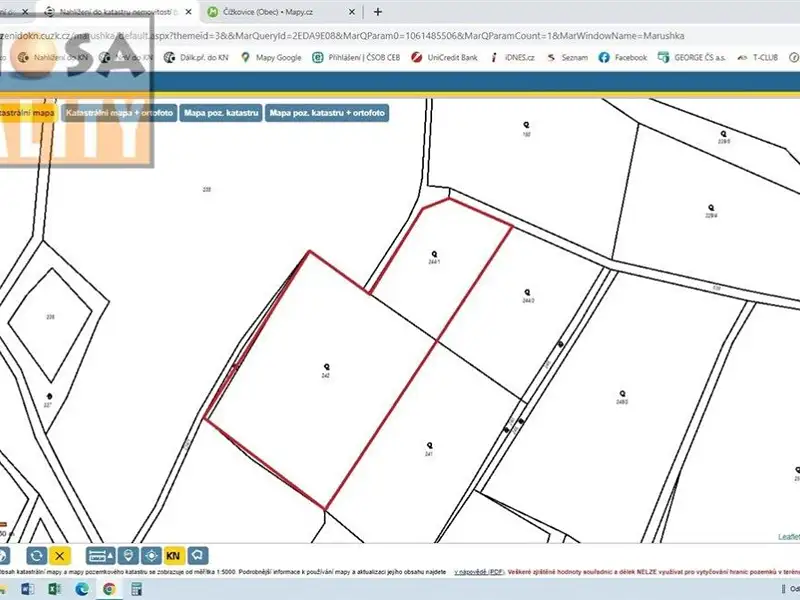Switch to Mapa poz. katastru layer
Screen dimensions: 800x600
click(x=221, y=113)
